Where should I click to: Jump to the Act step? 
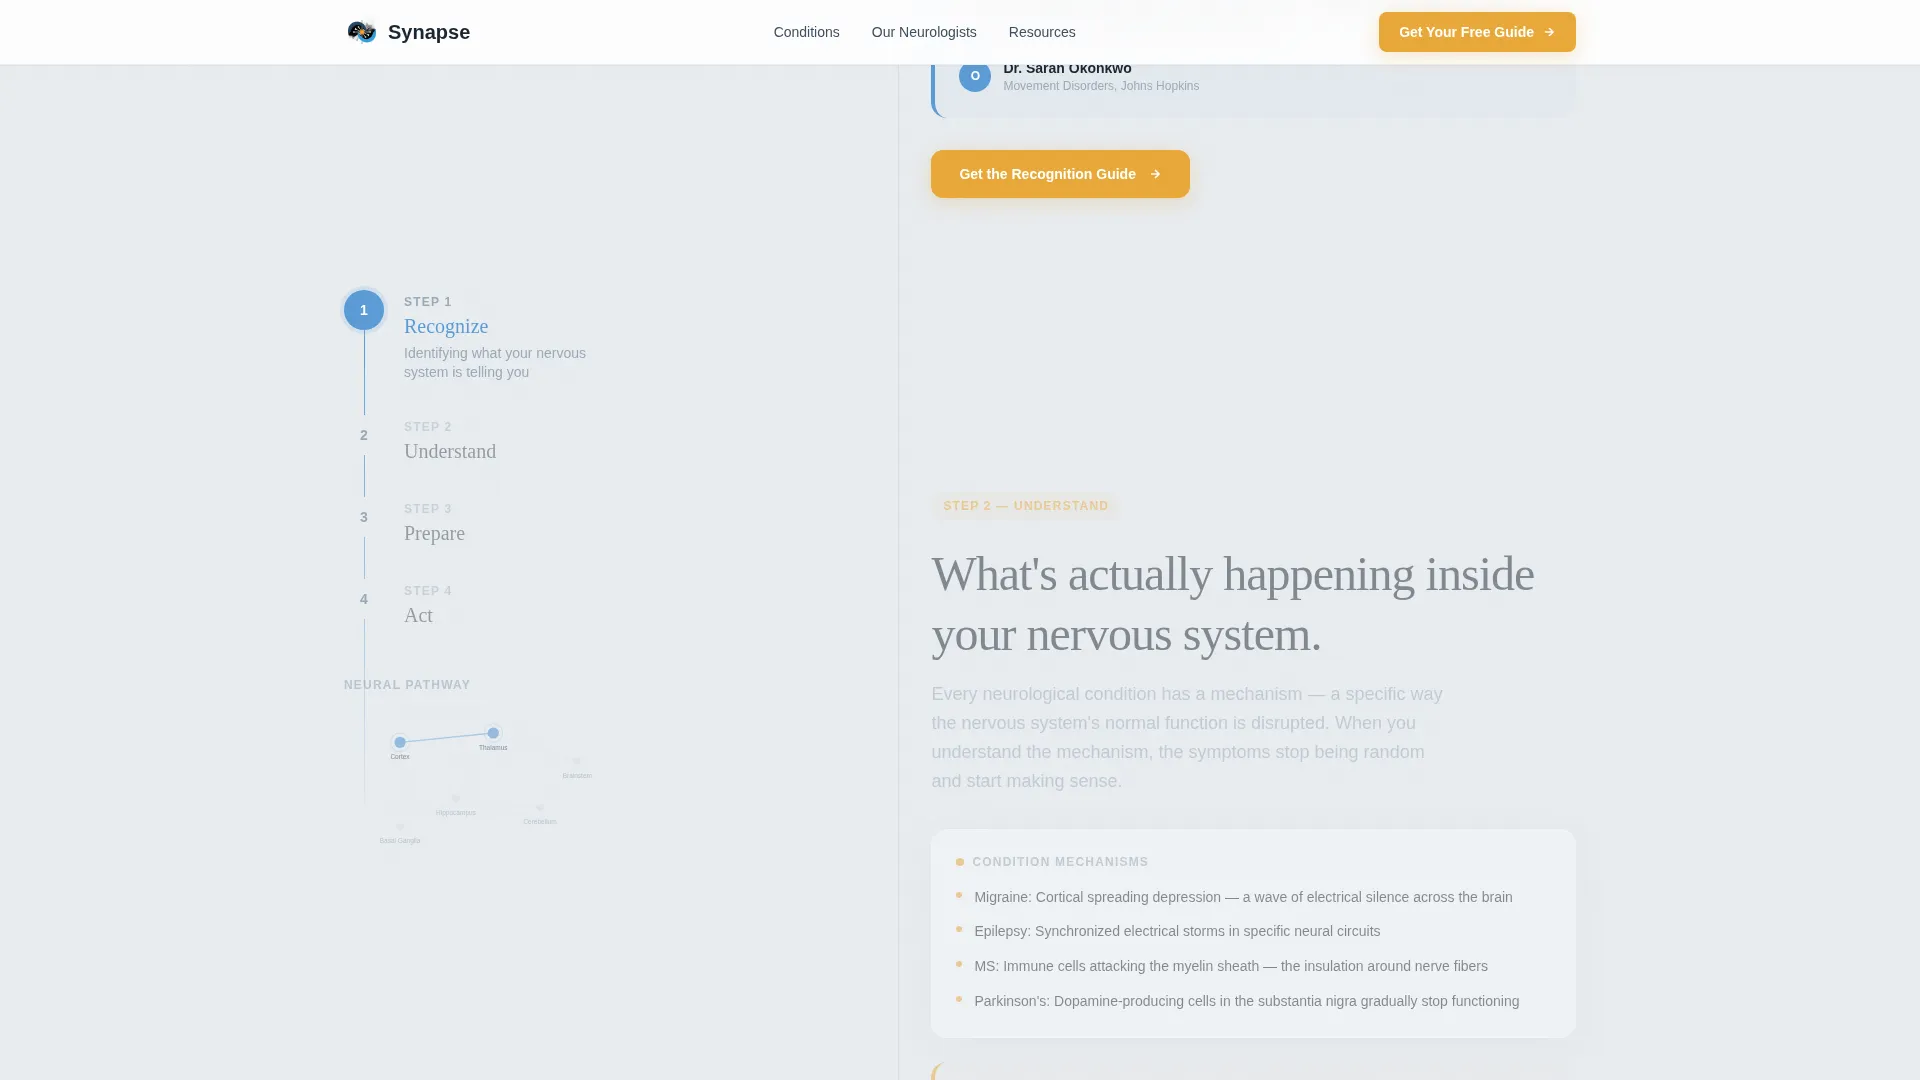418,615
